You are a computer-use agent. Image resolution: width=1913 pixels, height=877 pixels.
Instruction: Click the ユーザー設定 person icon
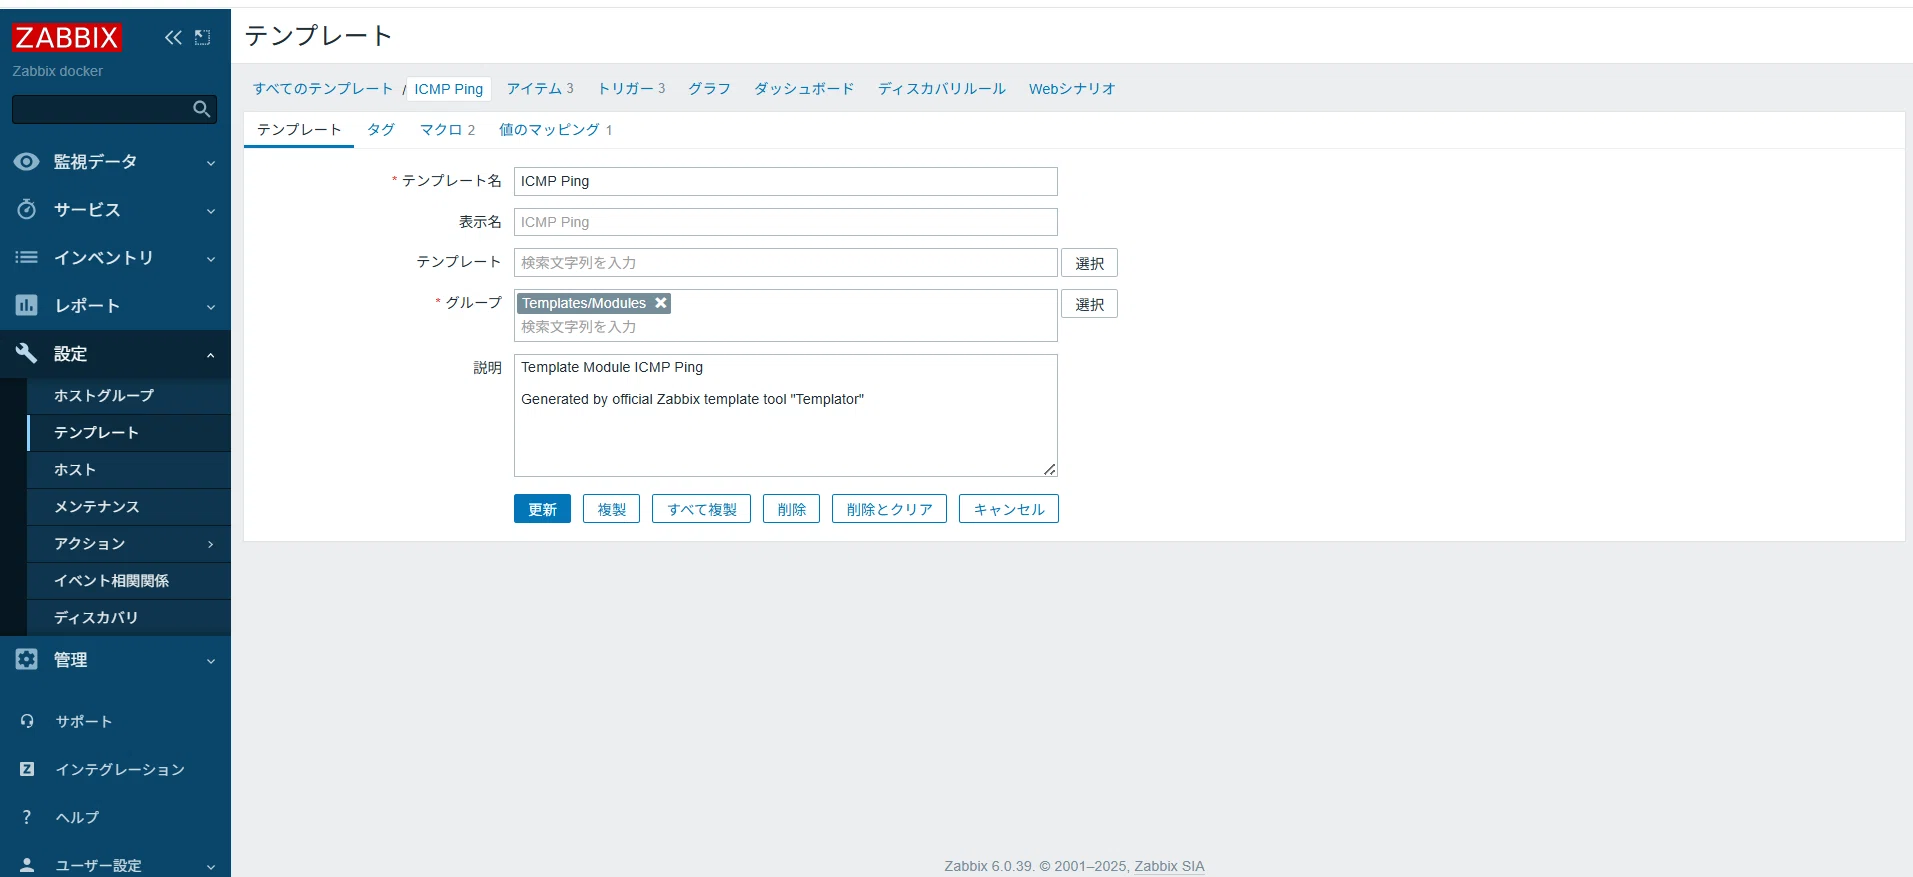tap(27, 865)
